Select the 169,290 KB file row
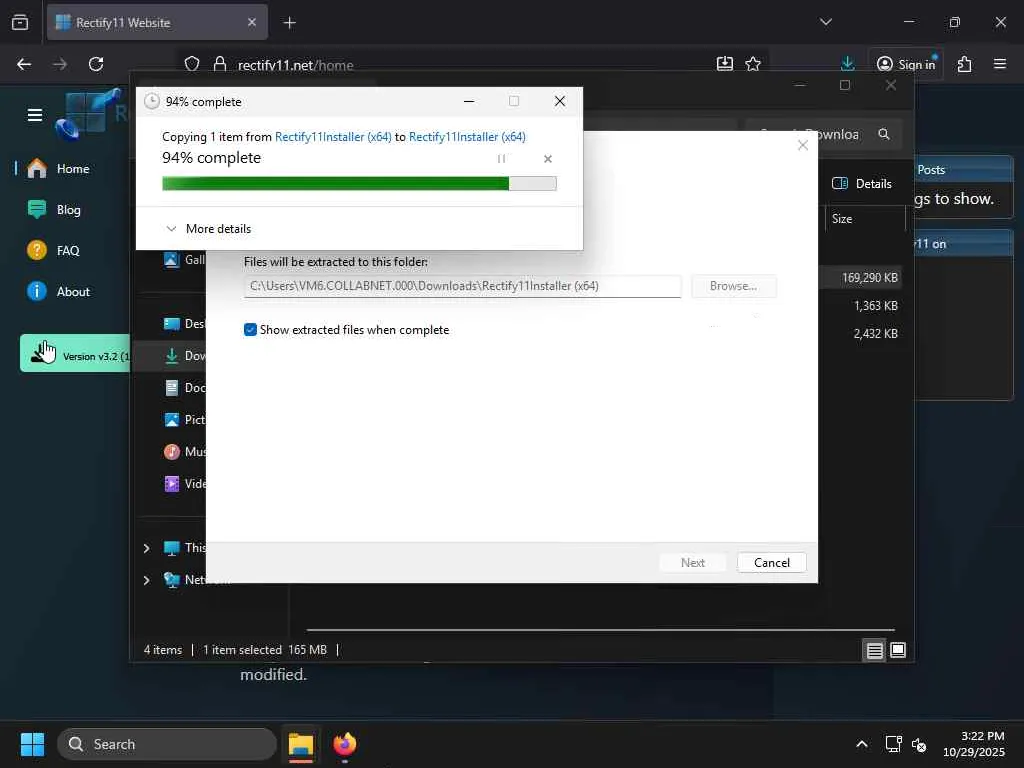Screen dimensions: 1024x768 870,278
